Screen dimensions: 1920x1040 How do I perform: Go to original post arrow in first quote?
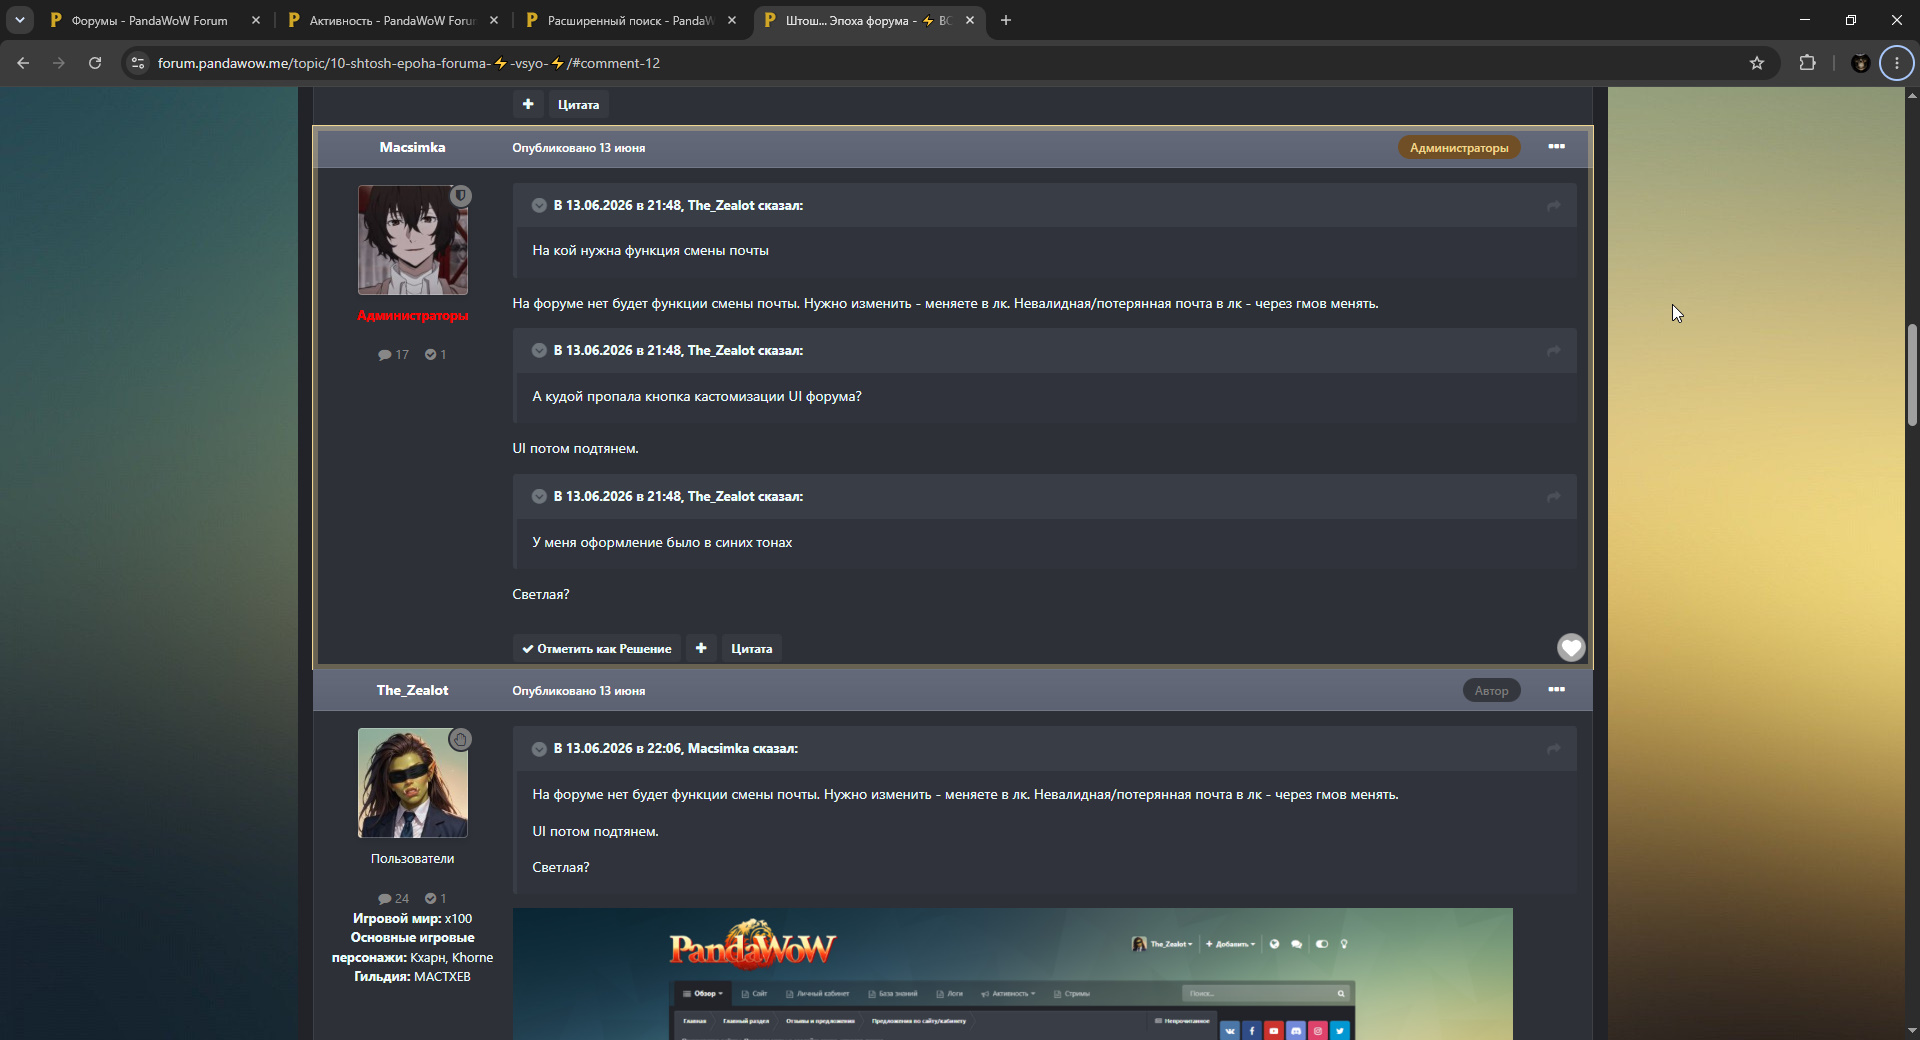click(1554, 205)
